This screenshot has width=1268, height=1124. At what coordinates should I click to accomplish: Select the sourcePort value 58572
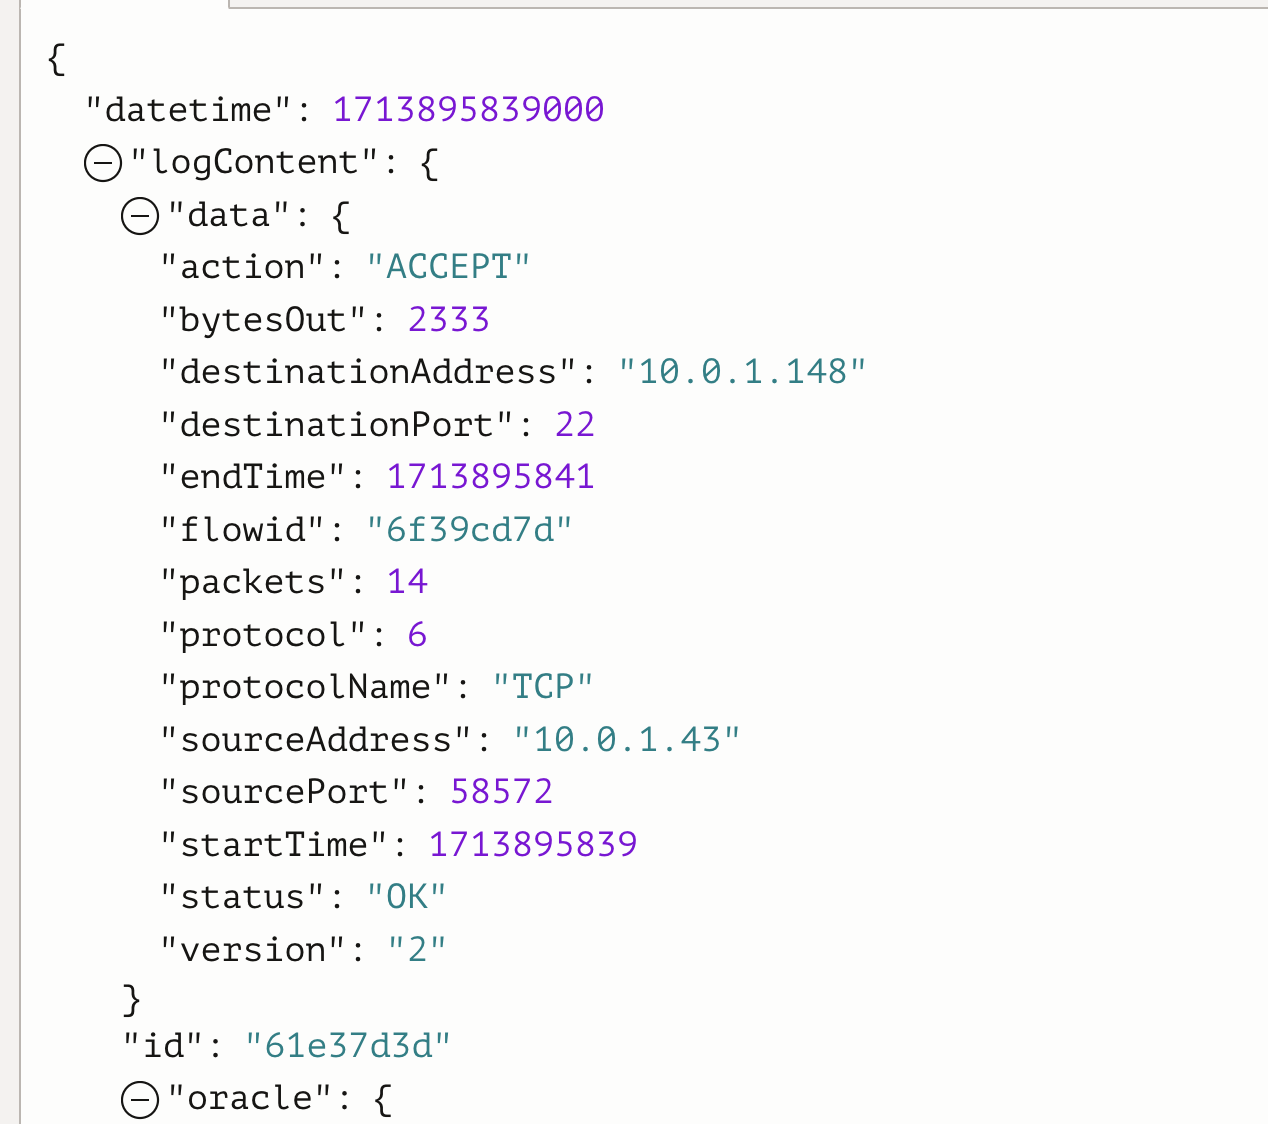501,792
